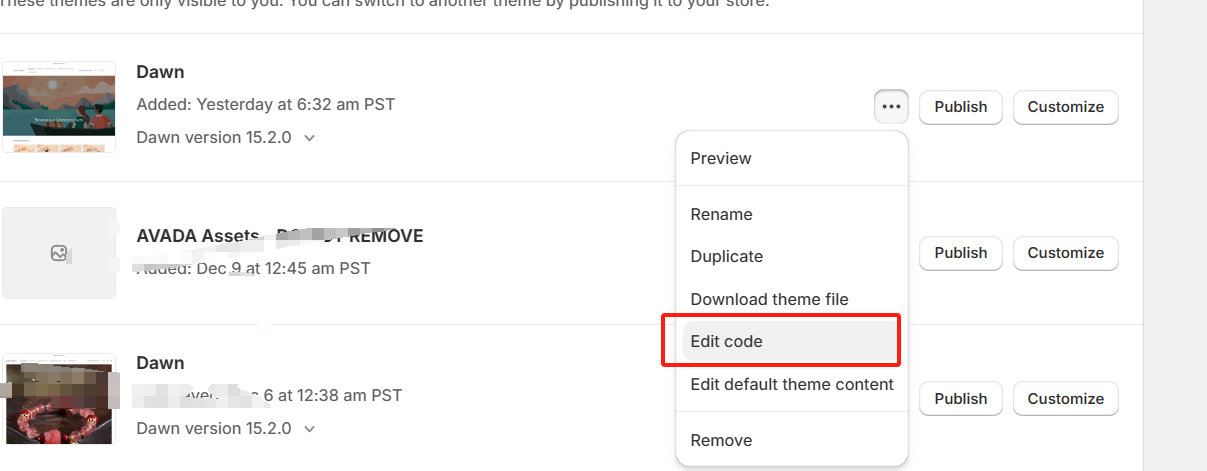
Task: Expand the first Dawn version 15.2.0 chevron
Action: tap(309, 138)
